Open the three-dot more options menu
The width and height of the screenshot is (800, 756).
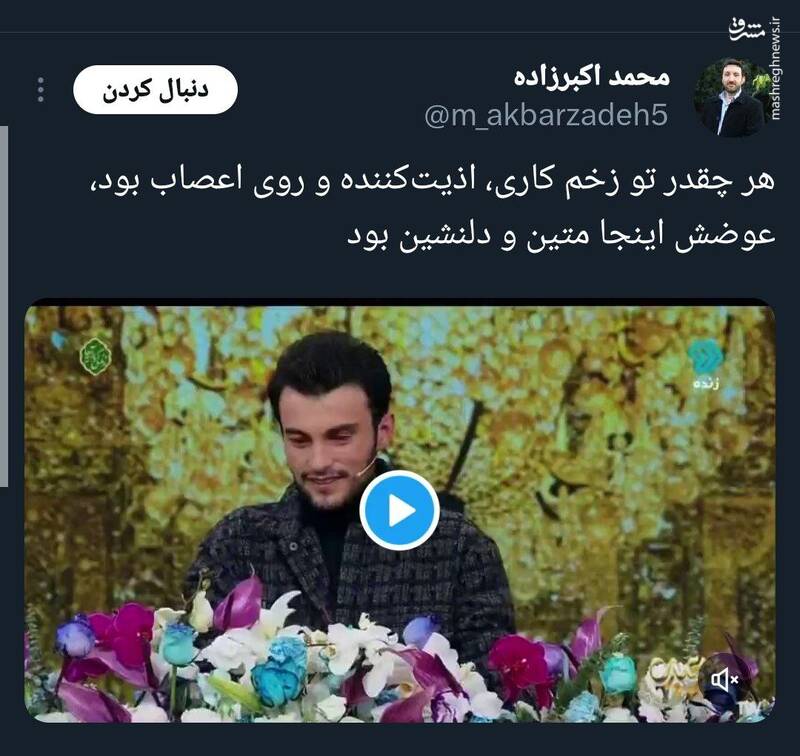point(41,90)
